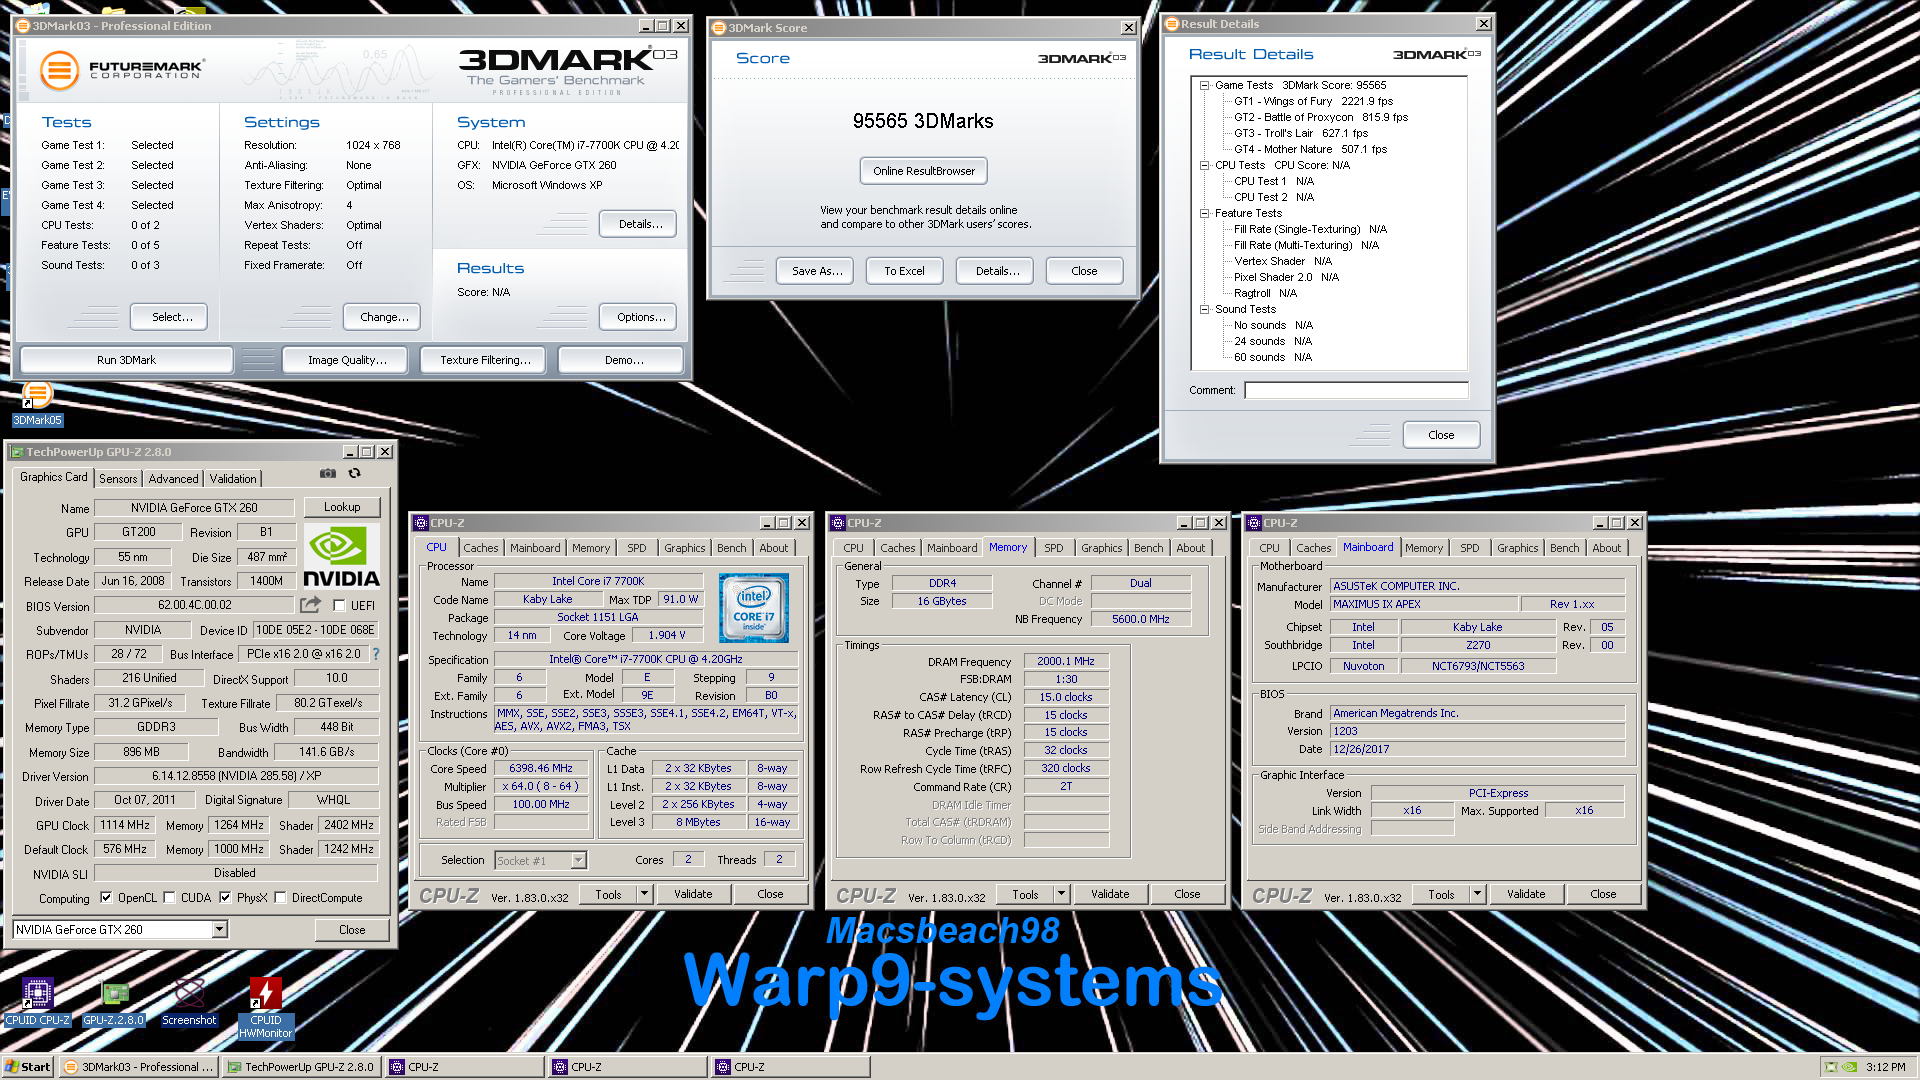Click the Comment input field in Result Details
The height and width of the screenshot is (1080, 1920).
[1356, 391]
